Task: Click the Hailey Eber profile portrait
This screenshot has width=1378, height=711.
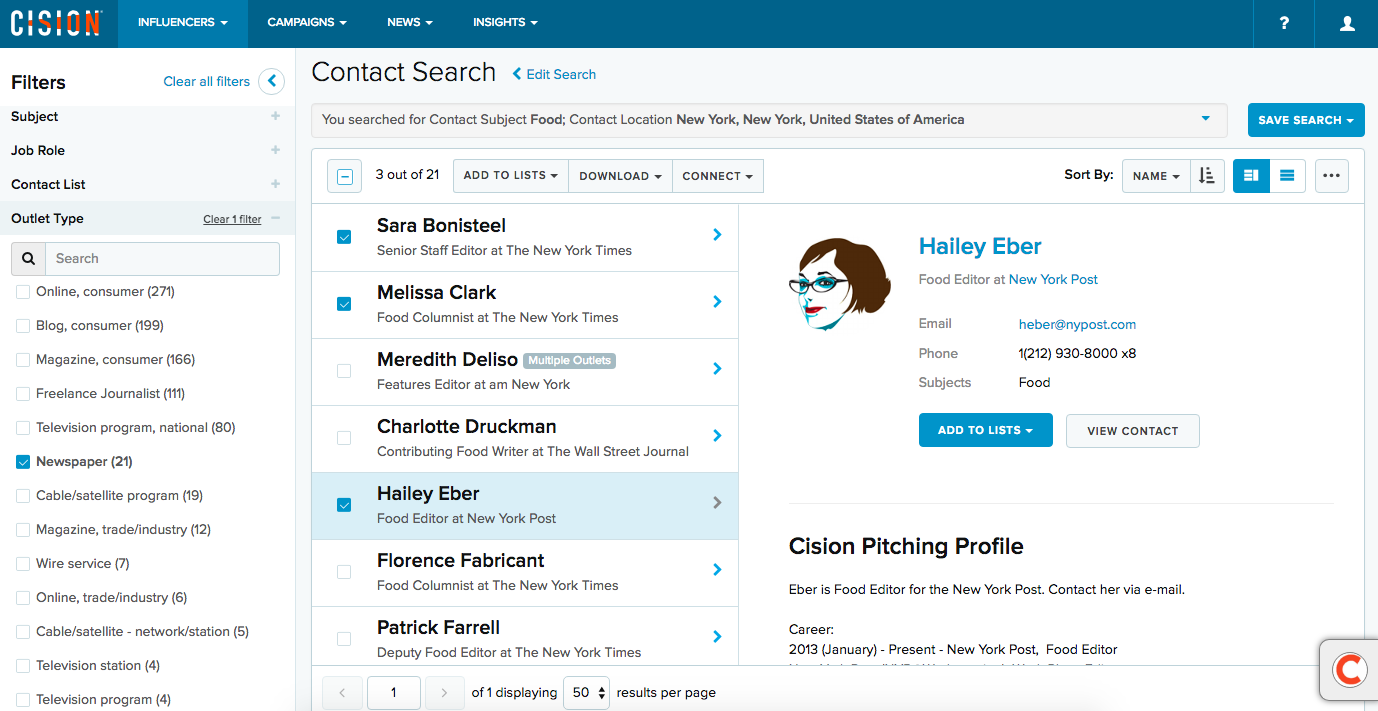Action: click(839, 283)
